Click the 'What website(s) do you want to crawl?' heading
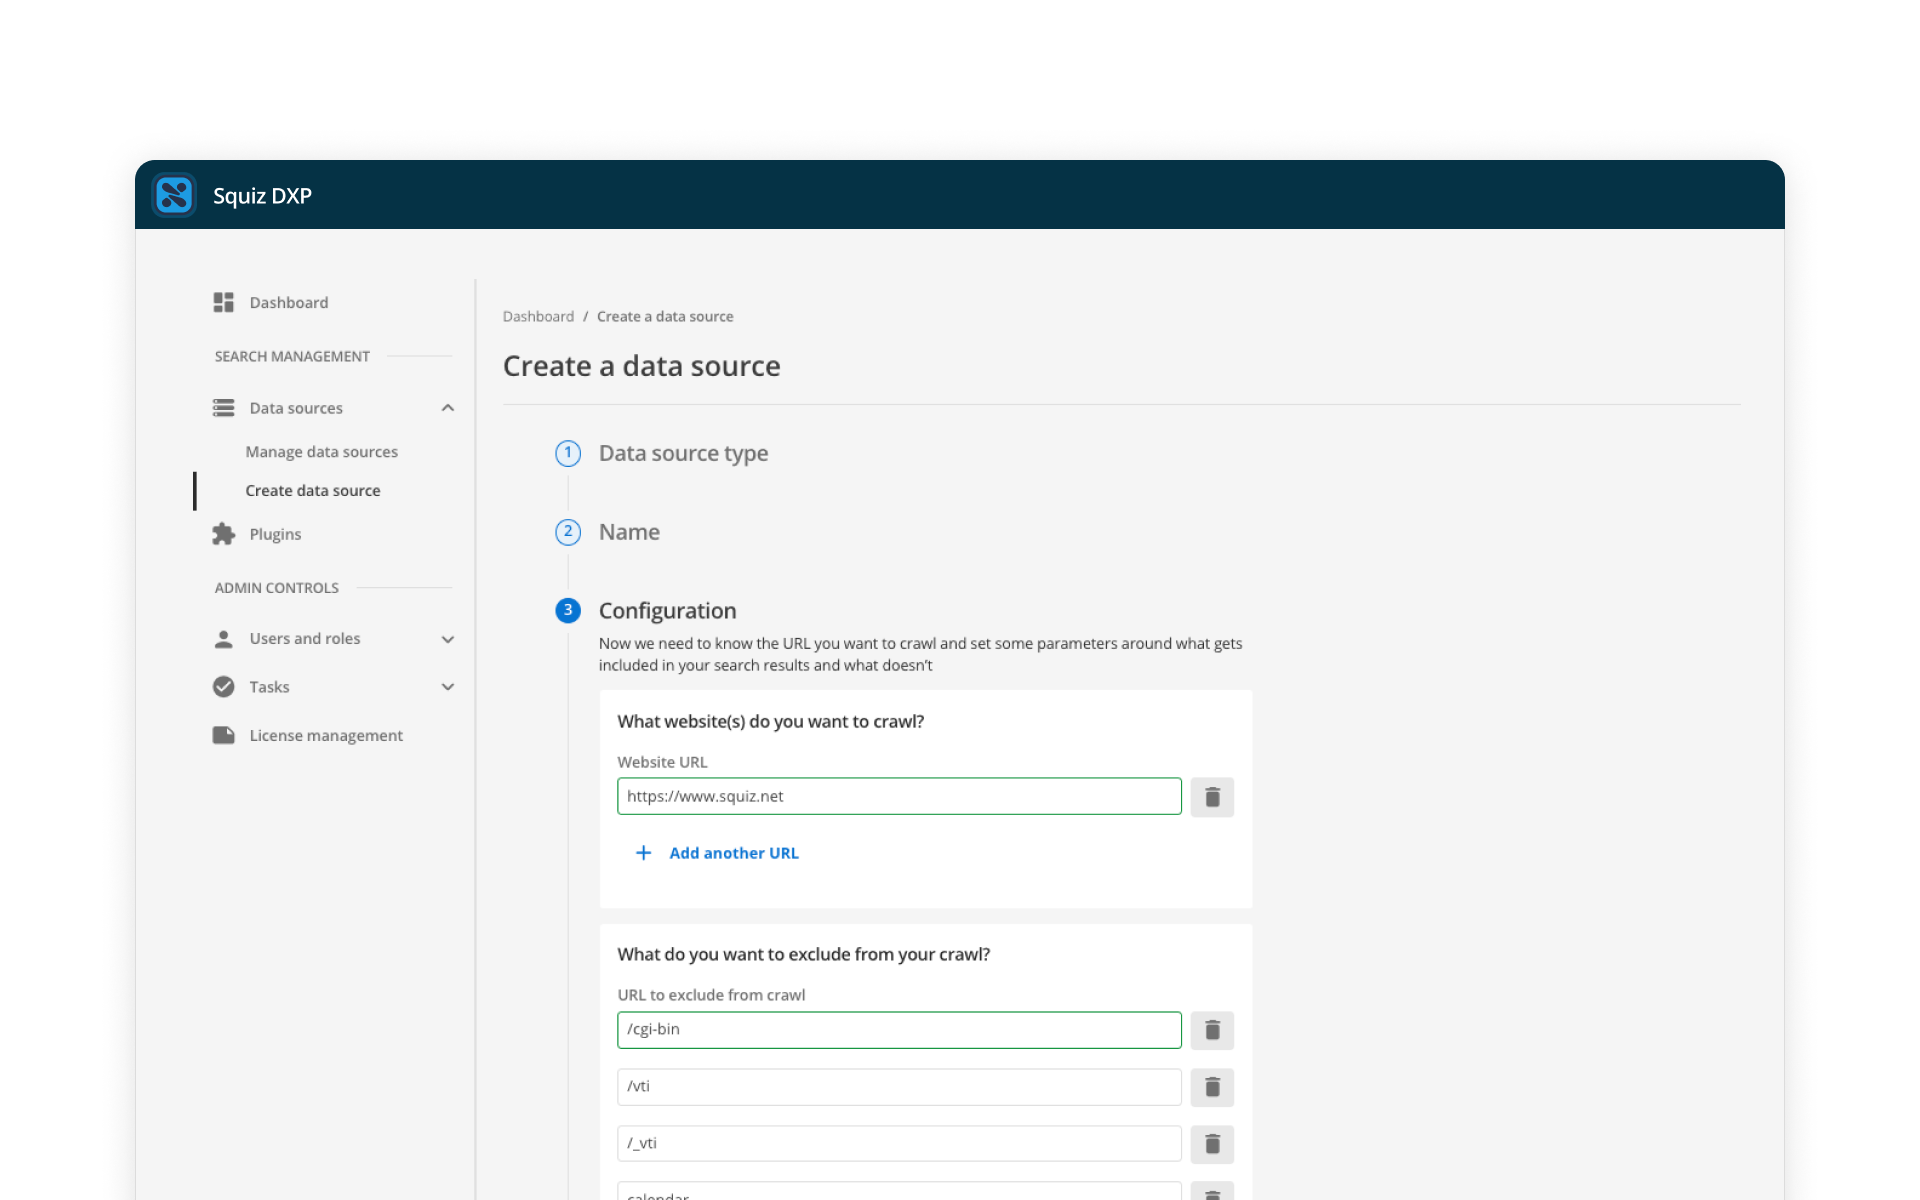Viewport: 1920px width, 1200px height. pos(771,722)
